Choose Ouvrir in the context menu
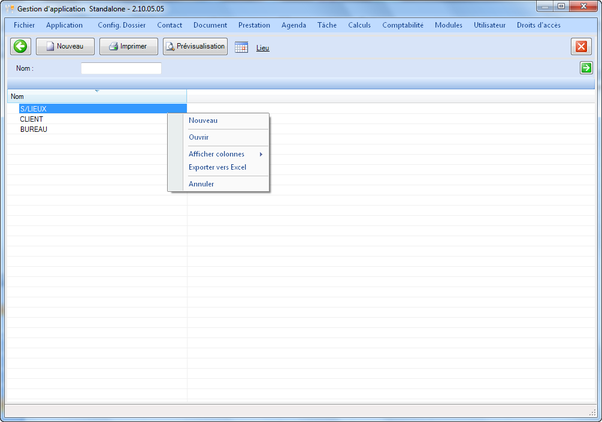Image resolution: width=602 pixels, height=422 pixels. 199,137
